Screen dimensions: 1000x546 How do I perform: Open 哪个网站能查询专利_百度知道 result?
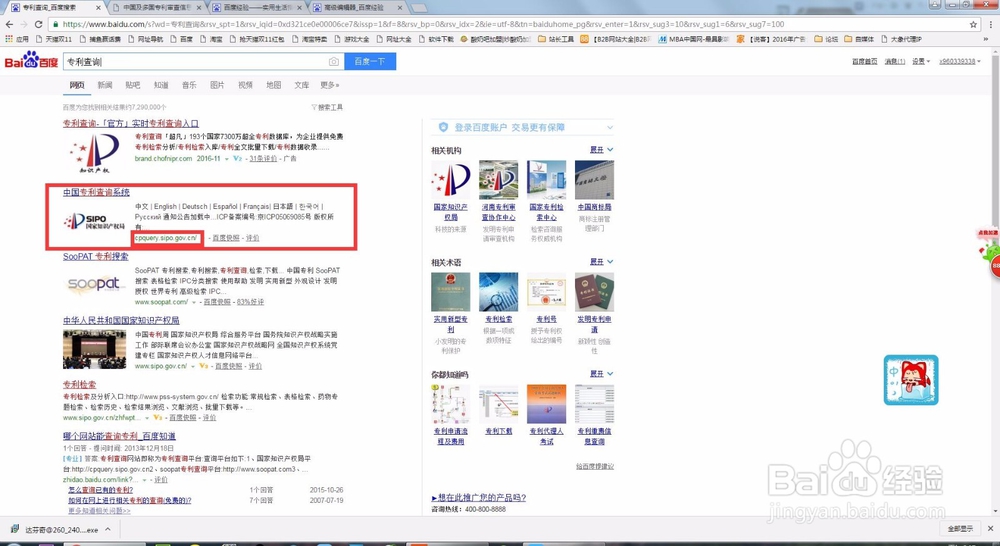tap(119, 436)
